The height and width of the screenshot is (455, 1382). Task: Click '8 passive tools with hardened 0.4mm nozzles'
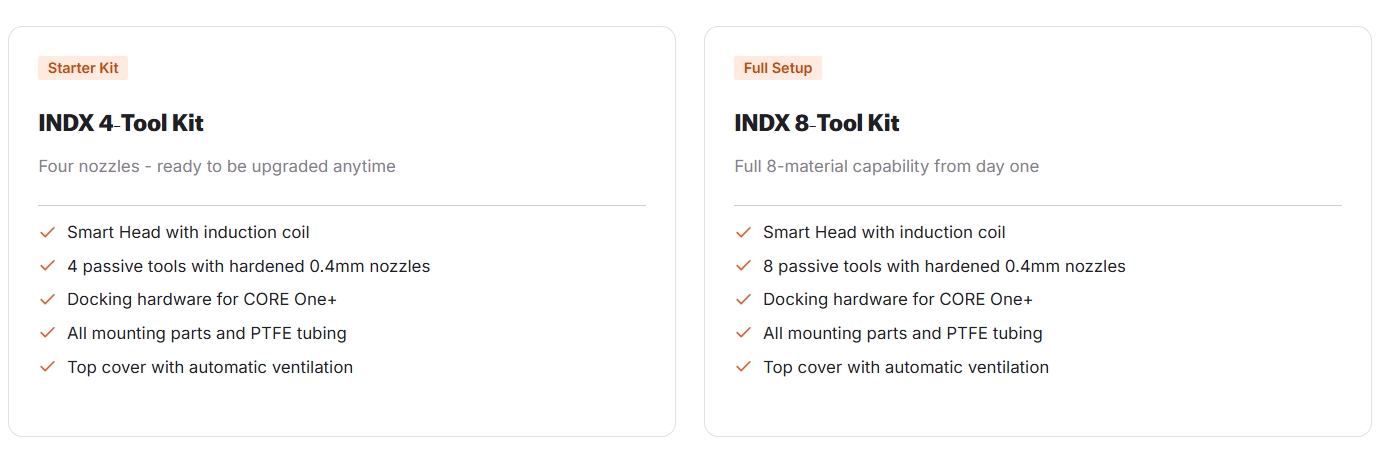click(x=944, y=267)
